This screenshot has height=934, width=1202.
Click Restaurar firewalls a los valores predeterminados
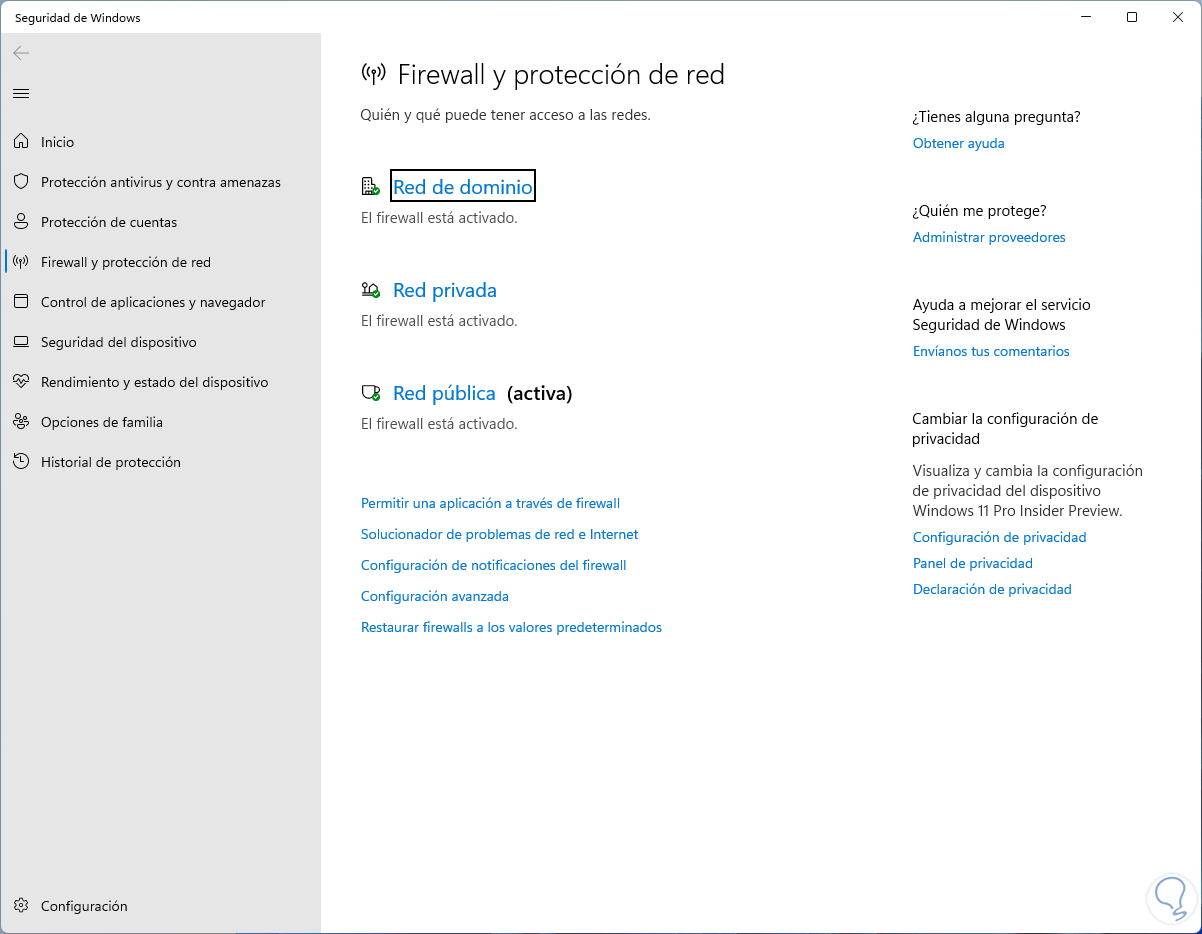click(x=511, y=627)
